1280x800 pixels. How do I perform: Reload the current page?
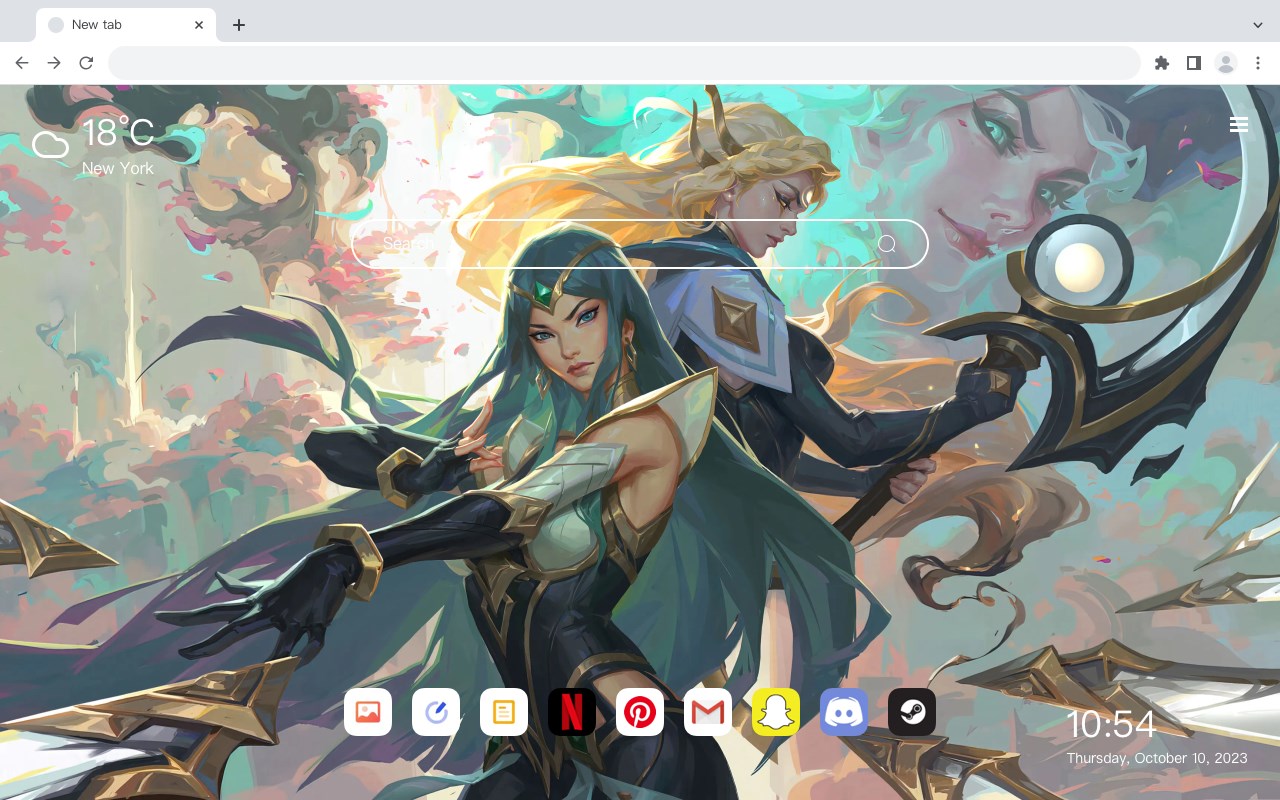pyautogui.click(x=86, y=63)
